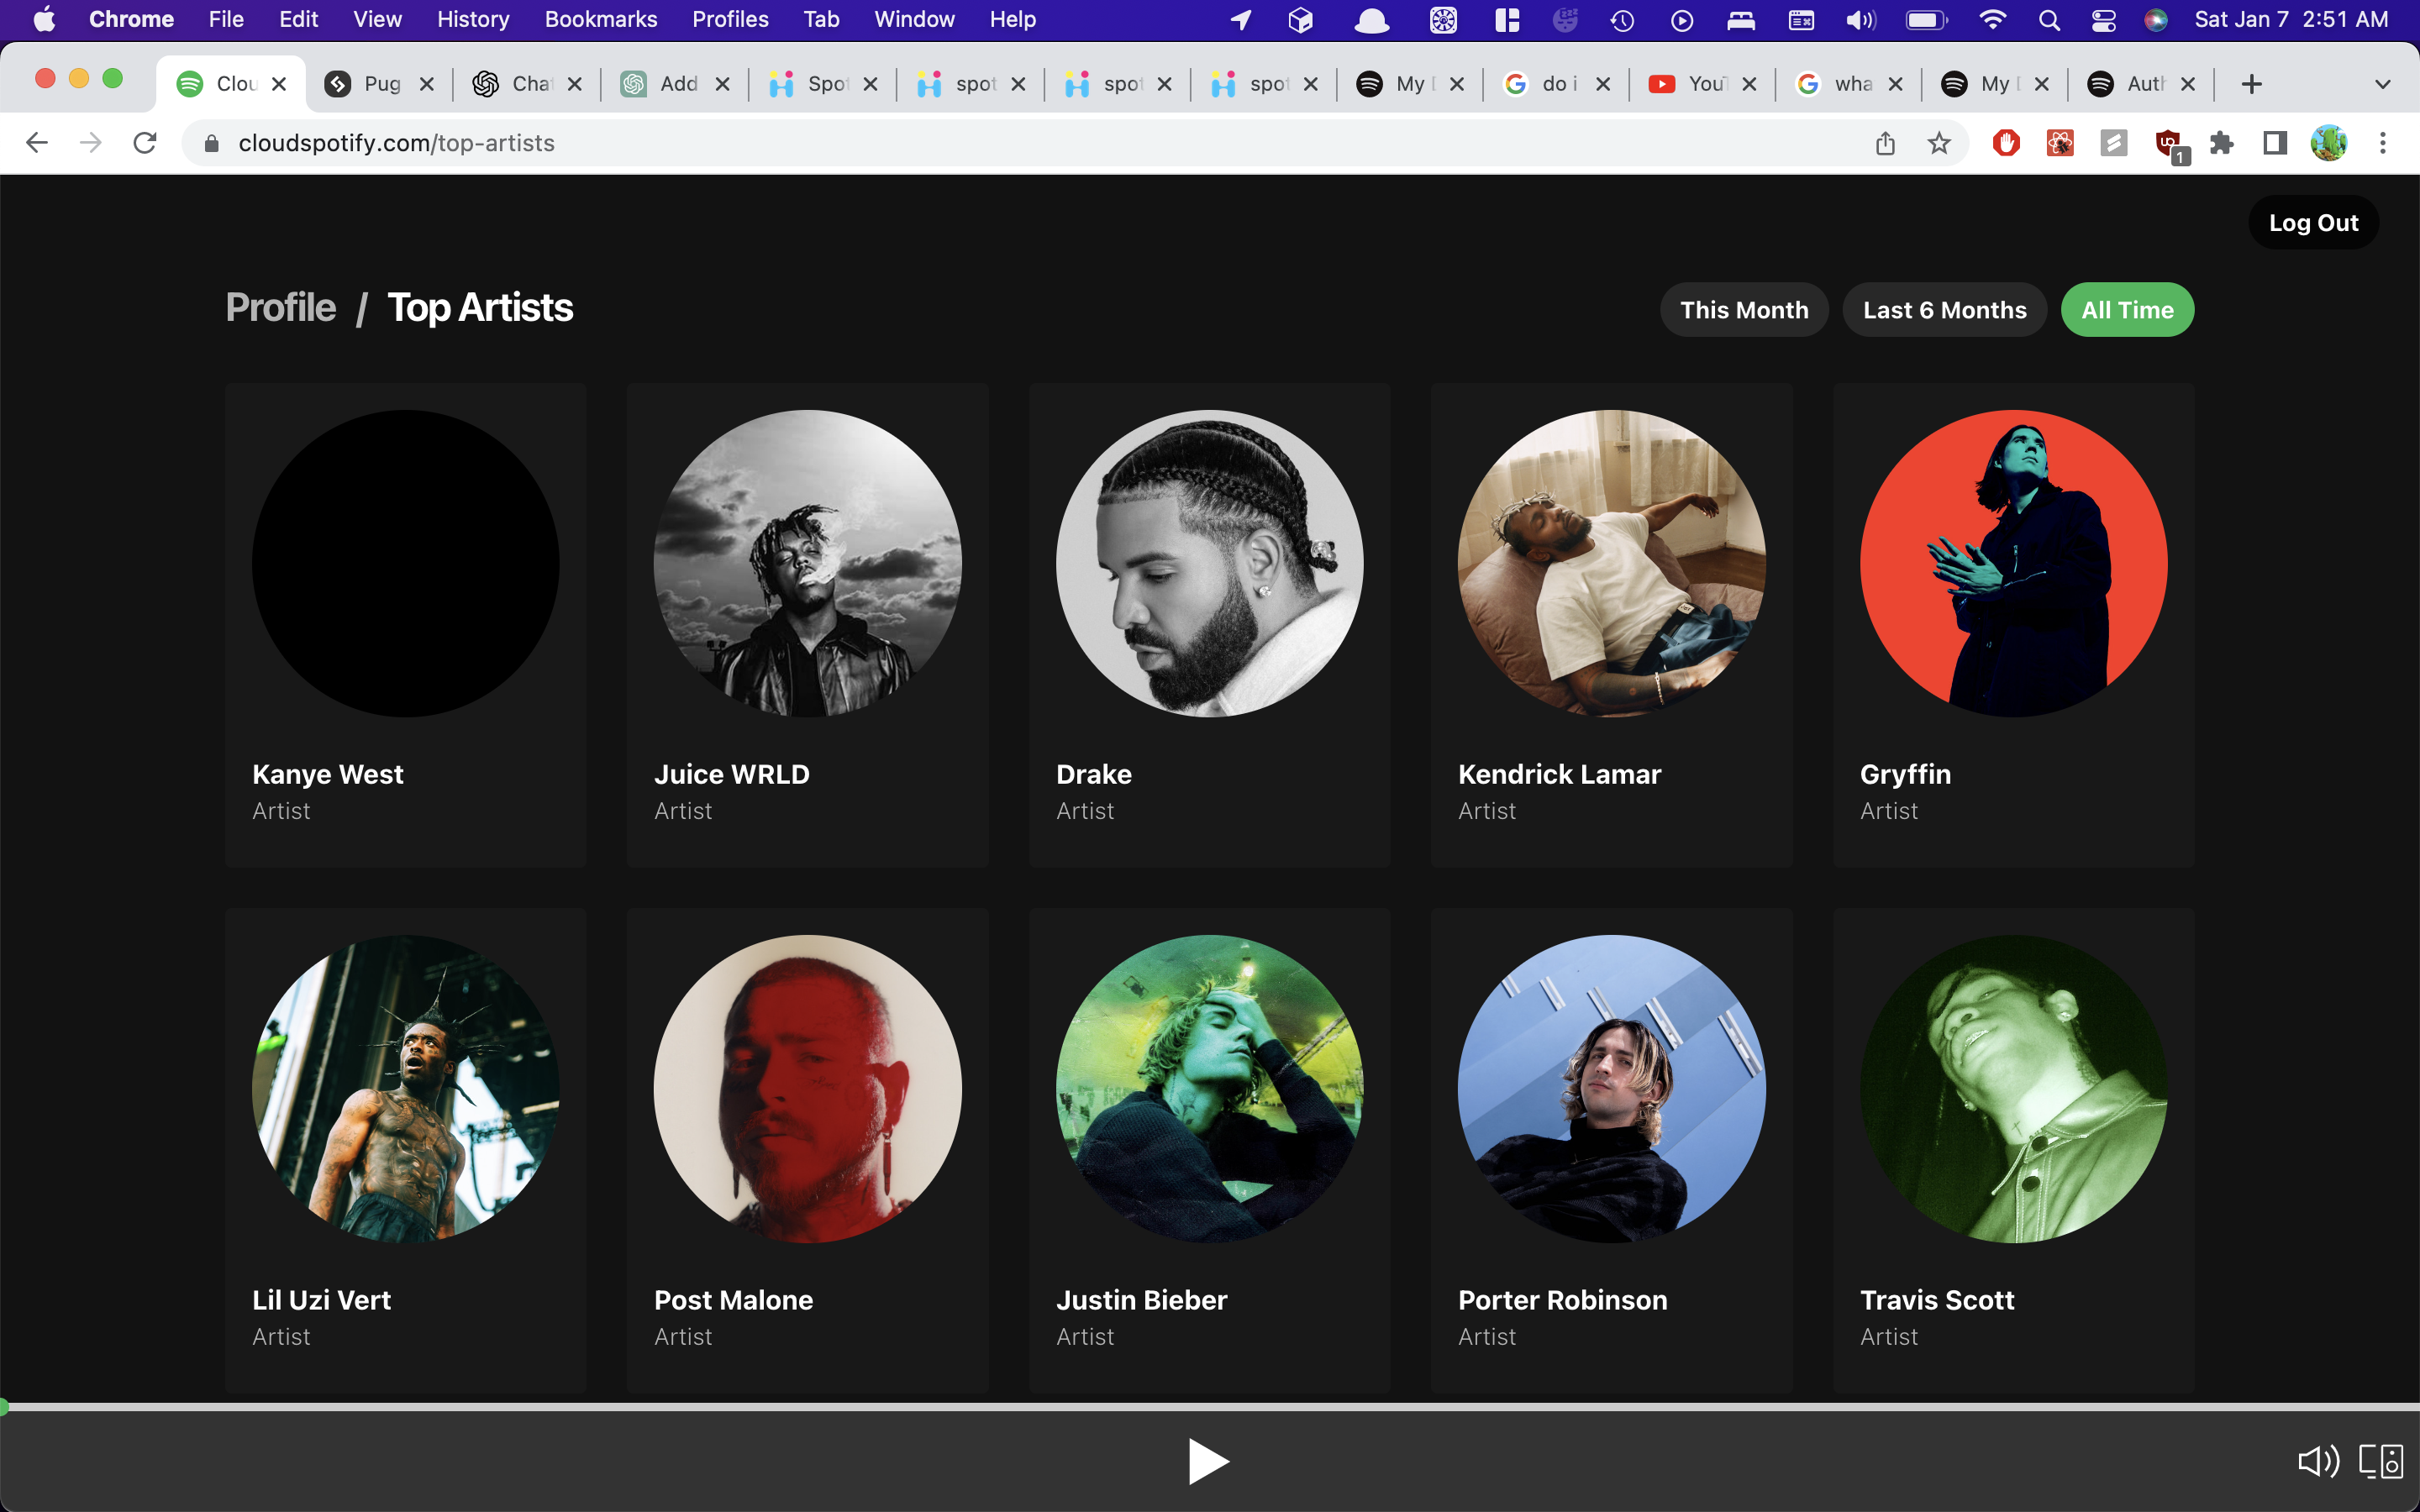Click the Log Out button
The height and width of the screenshot is (1512, 2420).
pyautogui.click(x=2313, y=222)
